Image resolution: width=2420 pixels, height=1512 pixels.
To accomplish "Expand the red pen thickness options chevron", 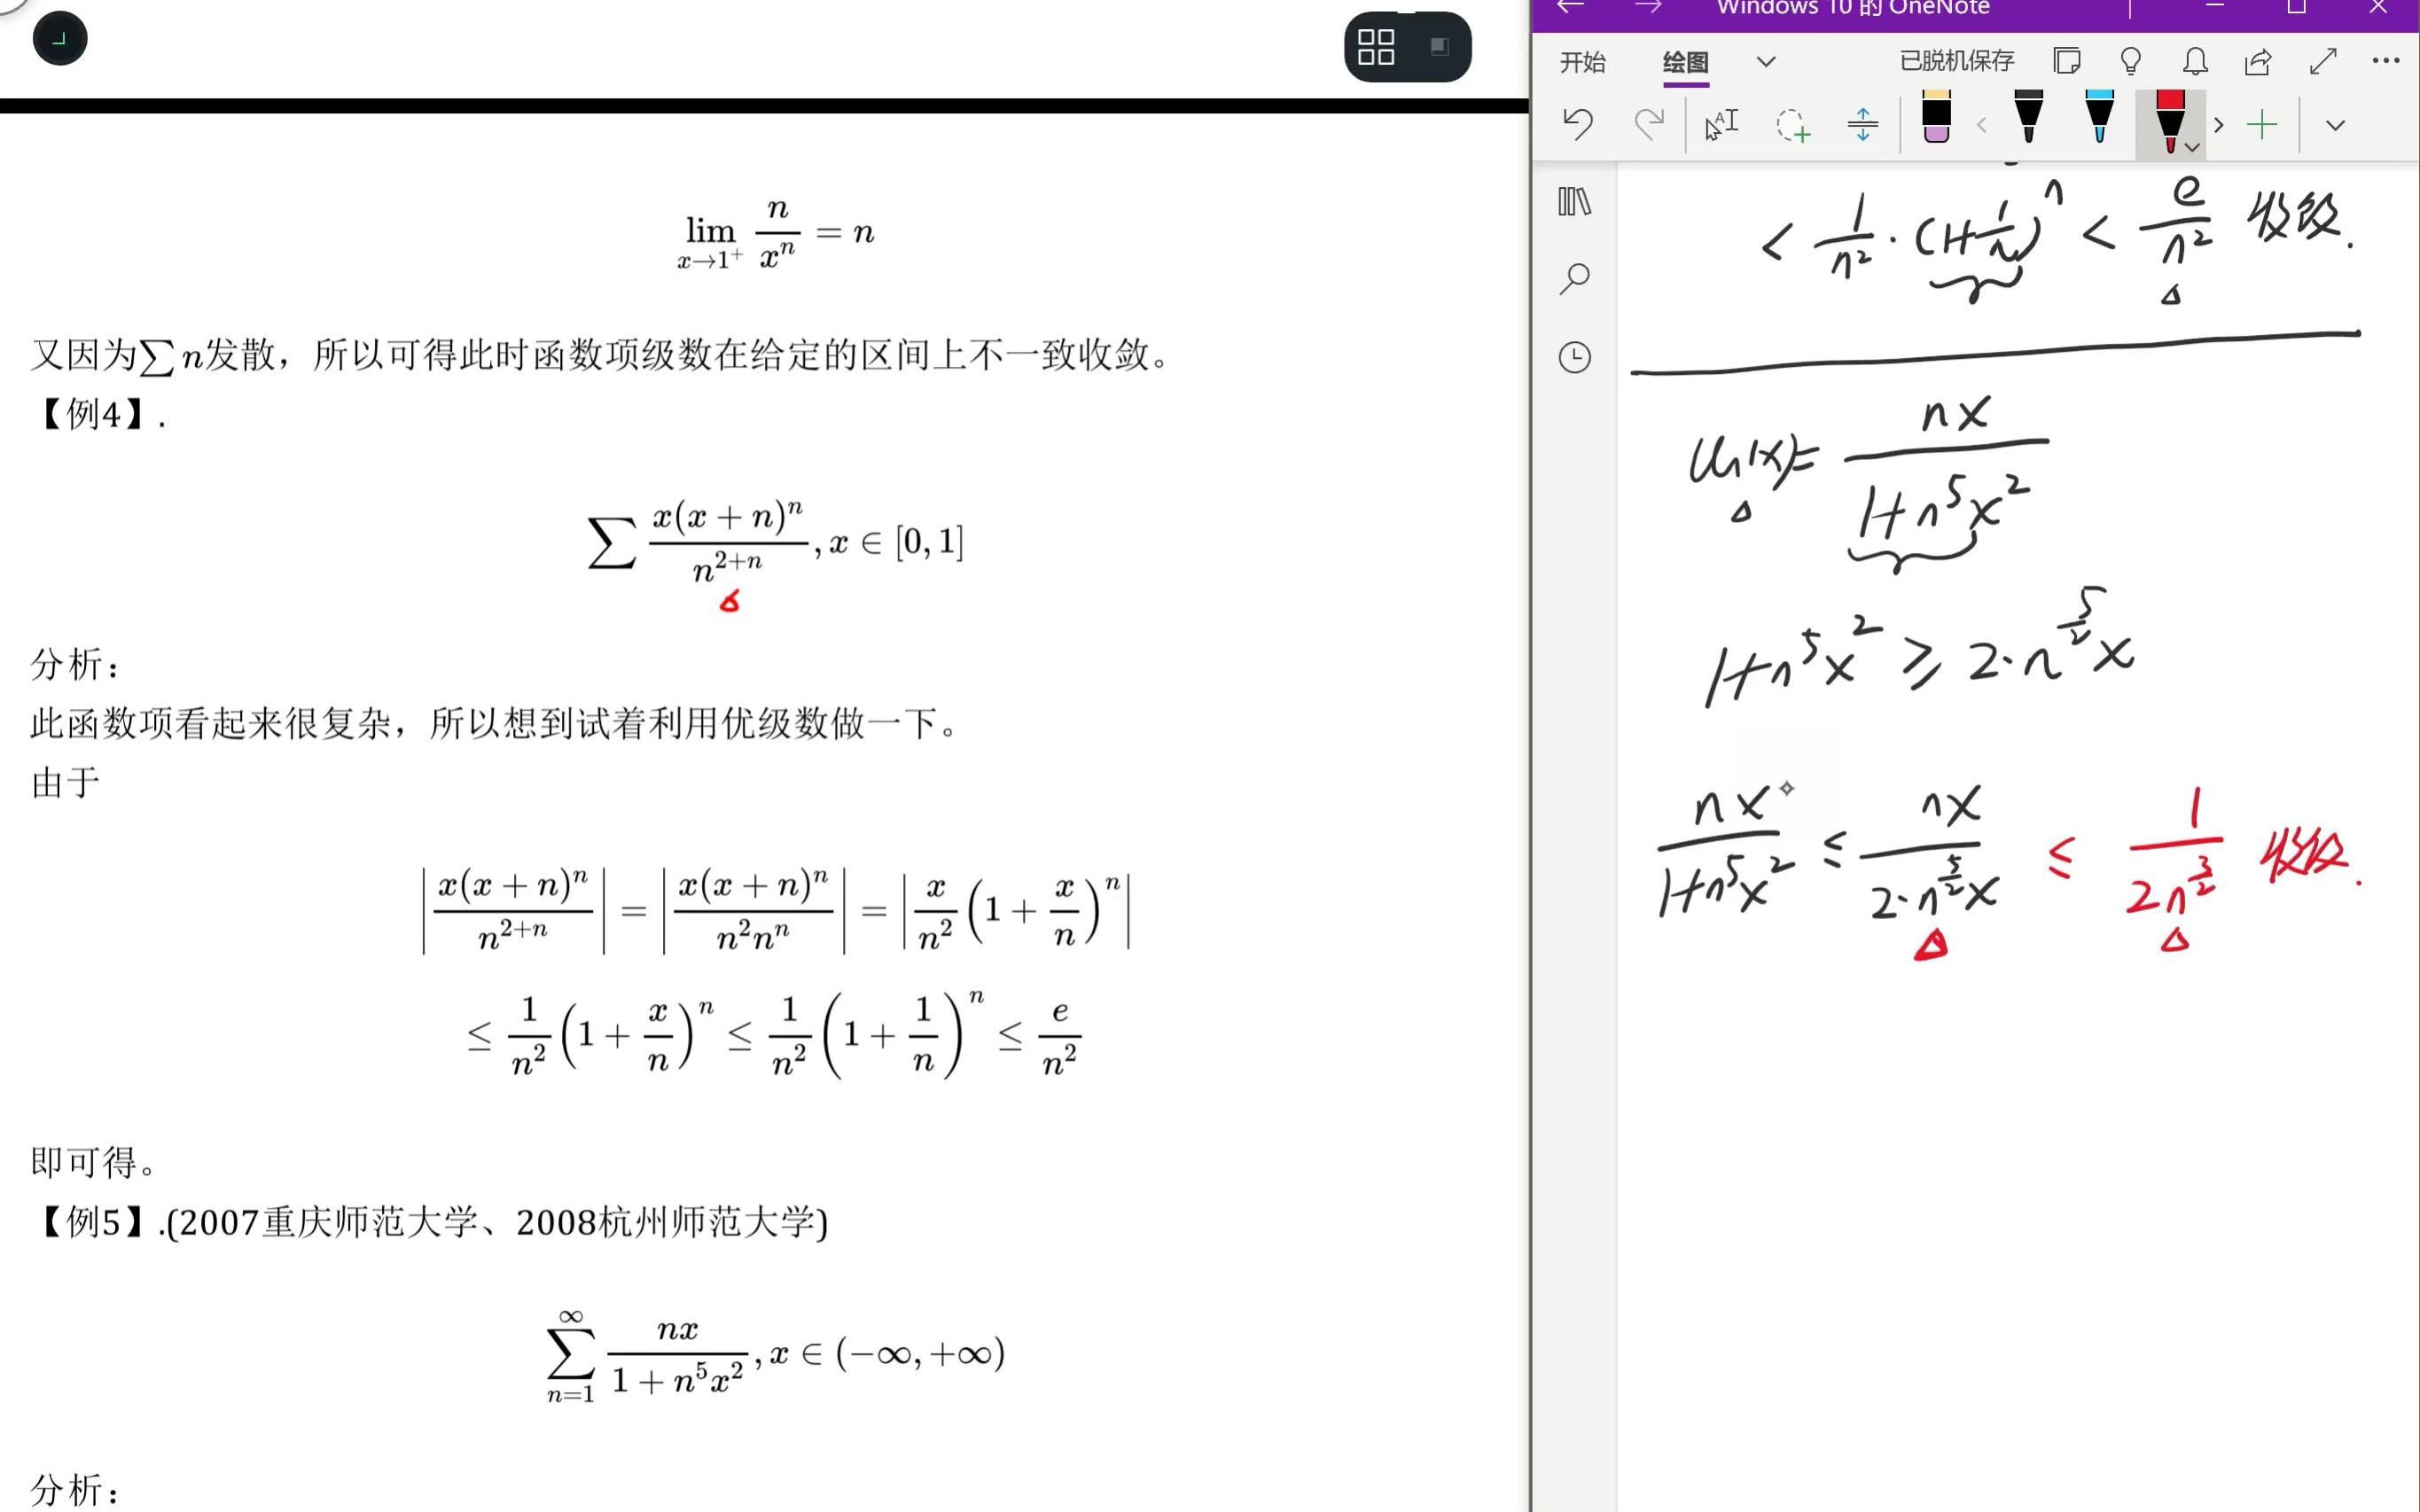I will (2192, 147).
